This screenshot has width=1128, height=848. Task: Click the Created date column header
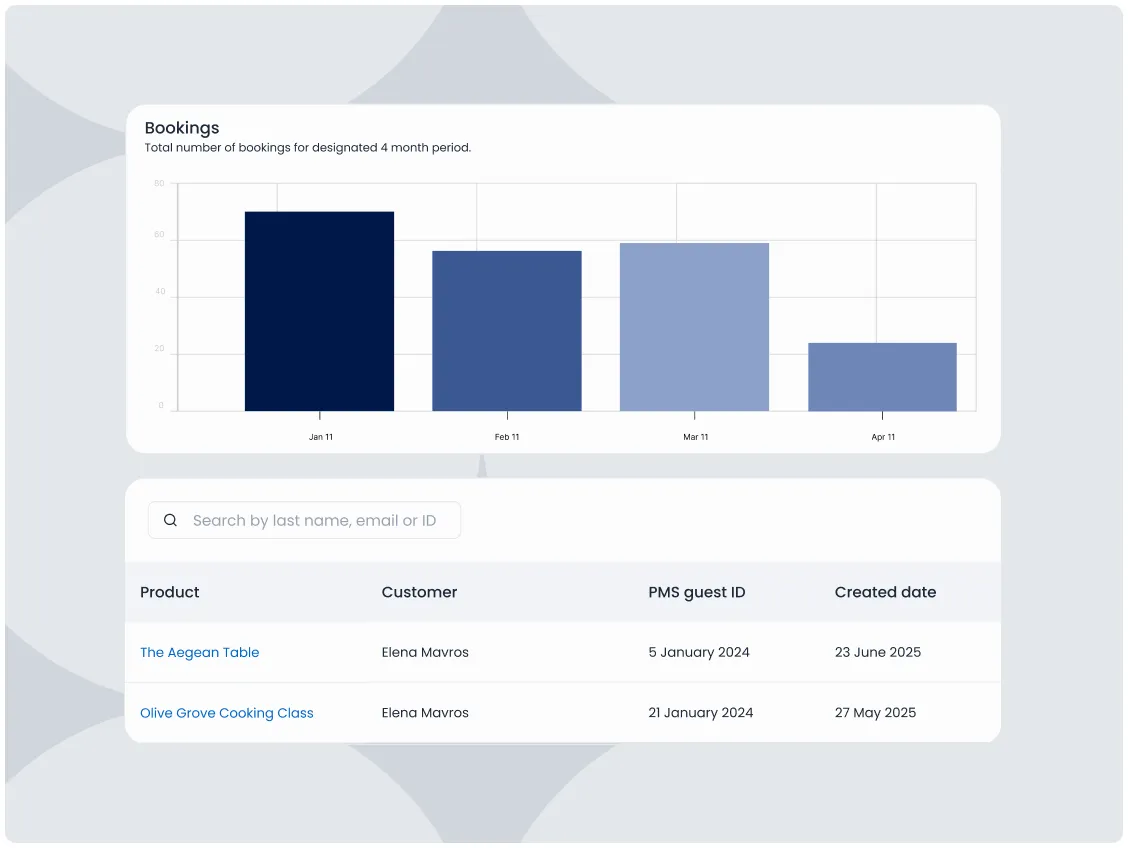pyautogui.click(x=886, y=592)
